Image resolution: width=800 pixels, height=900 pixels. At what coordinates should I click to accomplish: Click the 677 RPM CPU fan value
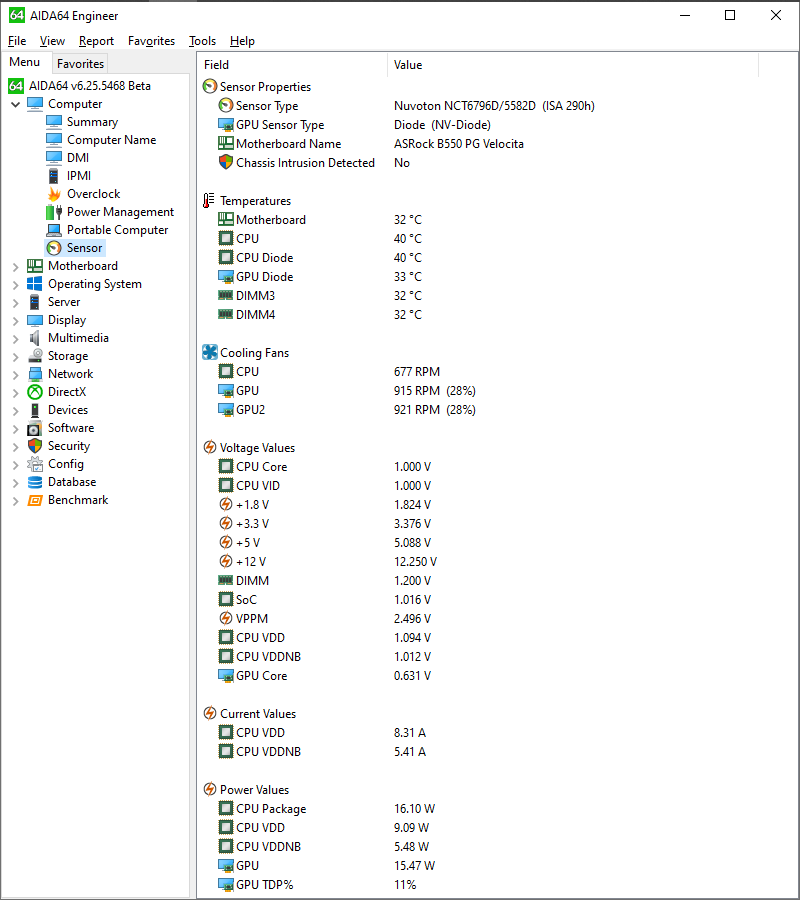coord(417,372)
